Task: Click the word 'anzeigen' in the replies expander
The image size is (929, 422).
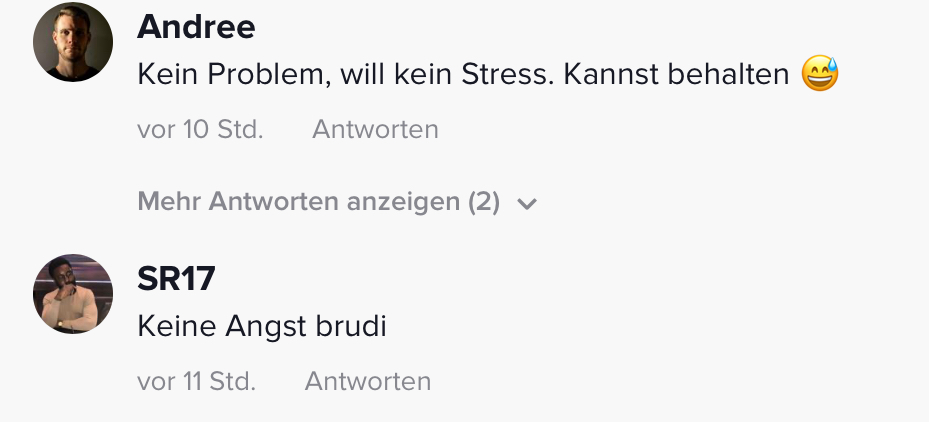Action: point(403,203)
